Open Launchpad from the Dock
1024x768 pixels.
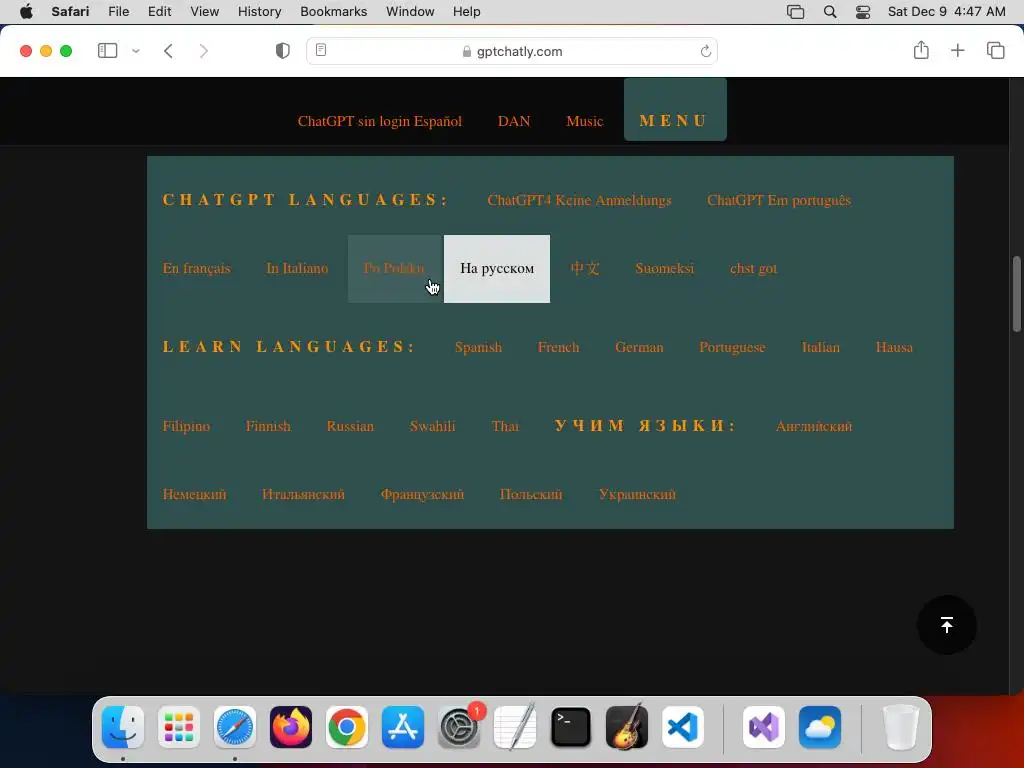(179, 727)
